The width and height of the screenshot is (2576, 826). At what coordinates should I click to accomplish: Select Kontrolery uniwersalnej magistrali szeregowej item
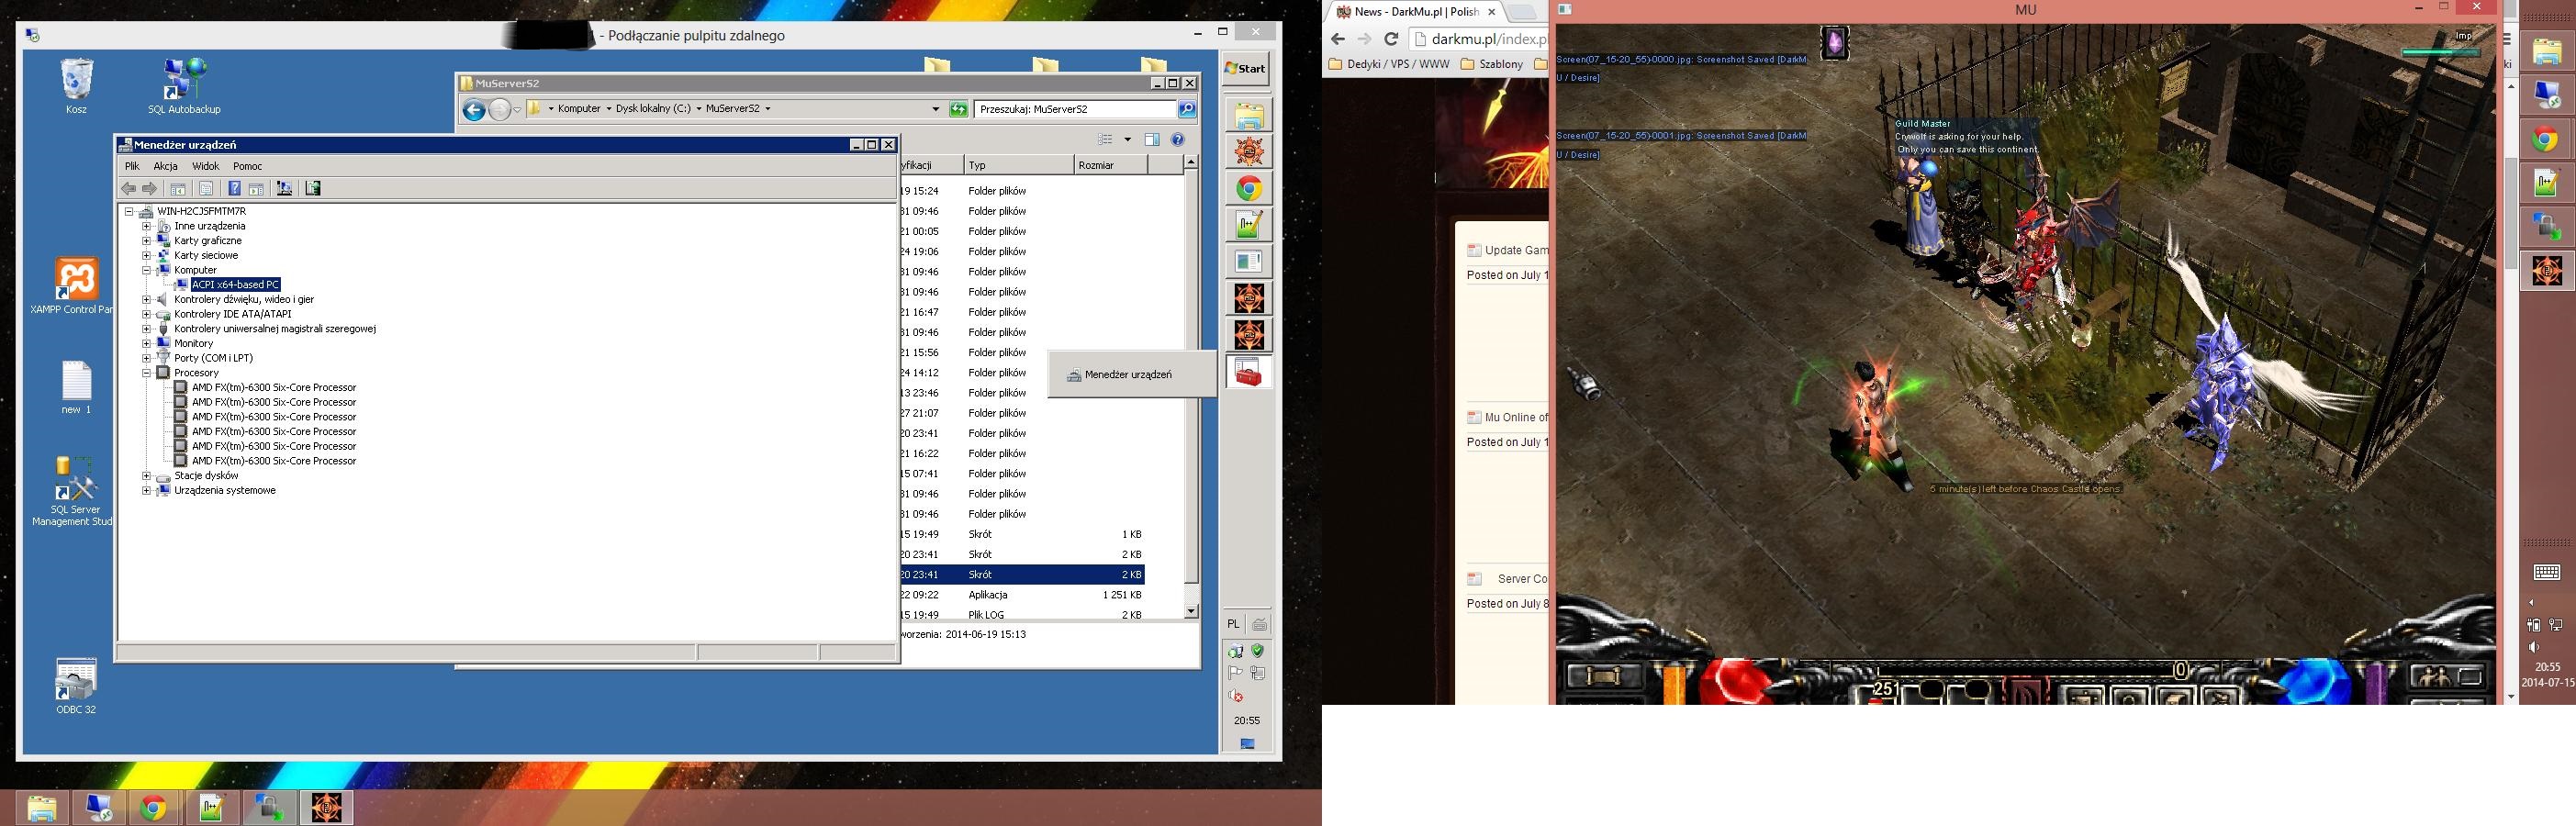point(275,329)
